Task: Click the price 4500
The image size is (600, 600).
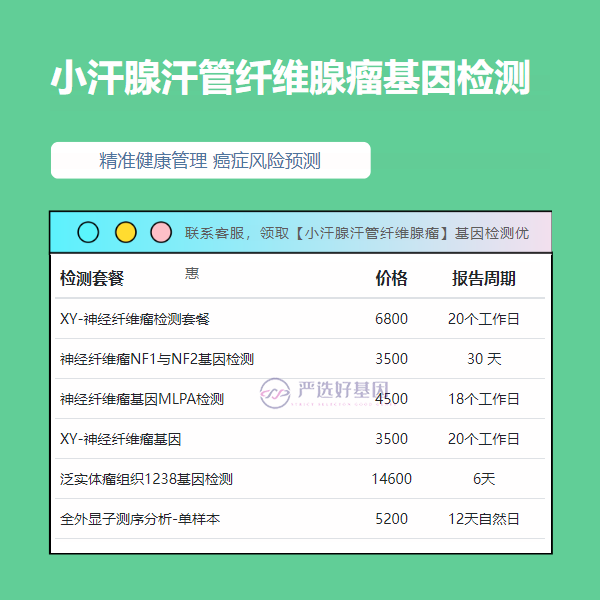Action: [391, 399]
